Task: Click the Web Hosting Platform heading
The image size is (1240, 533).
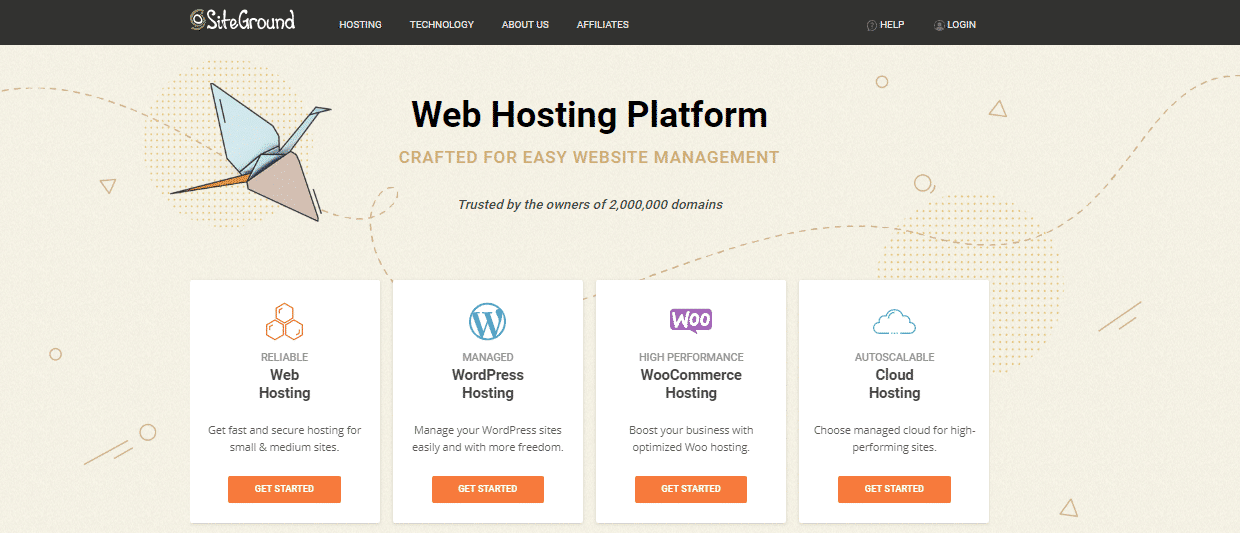Action: pyautogui.click(x=589, y=114)
